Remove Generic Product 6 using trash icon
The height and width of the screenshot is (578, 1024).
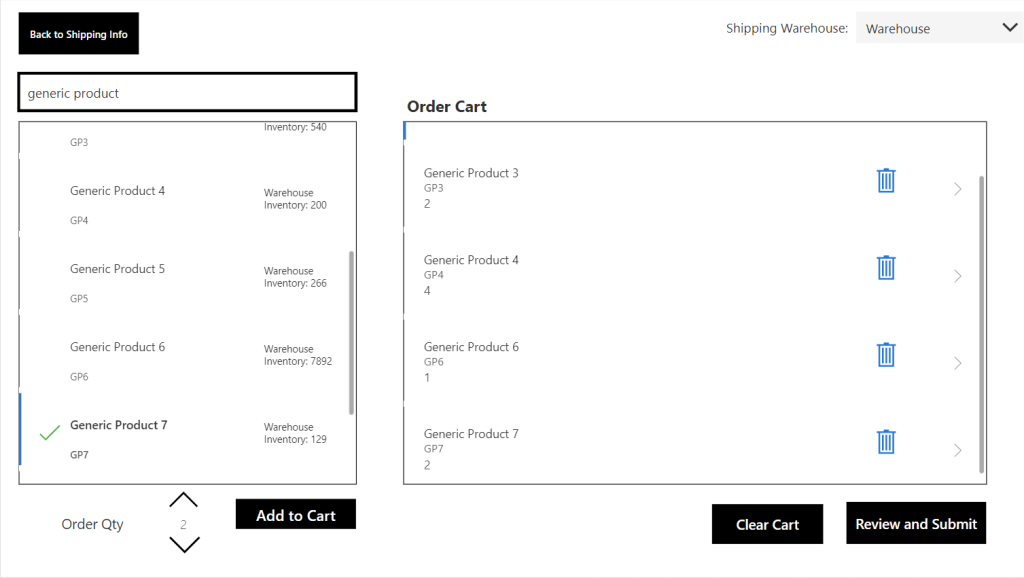pos(886,355)
